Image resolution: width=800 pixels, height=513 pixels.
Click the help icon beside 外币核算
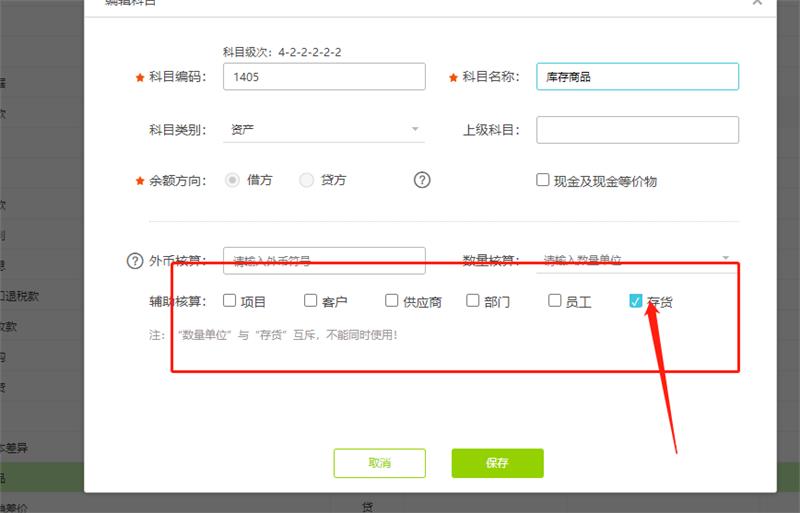135,261
